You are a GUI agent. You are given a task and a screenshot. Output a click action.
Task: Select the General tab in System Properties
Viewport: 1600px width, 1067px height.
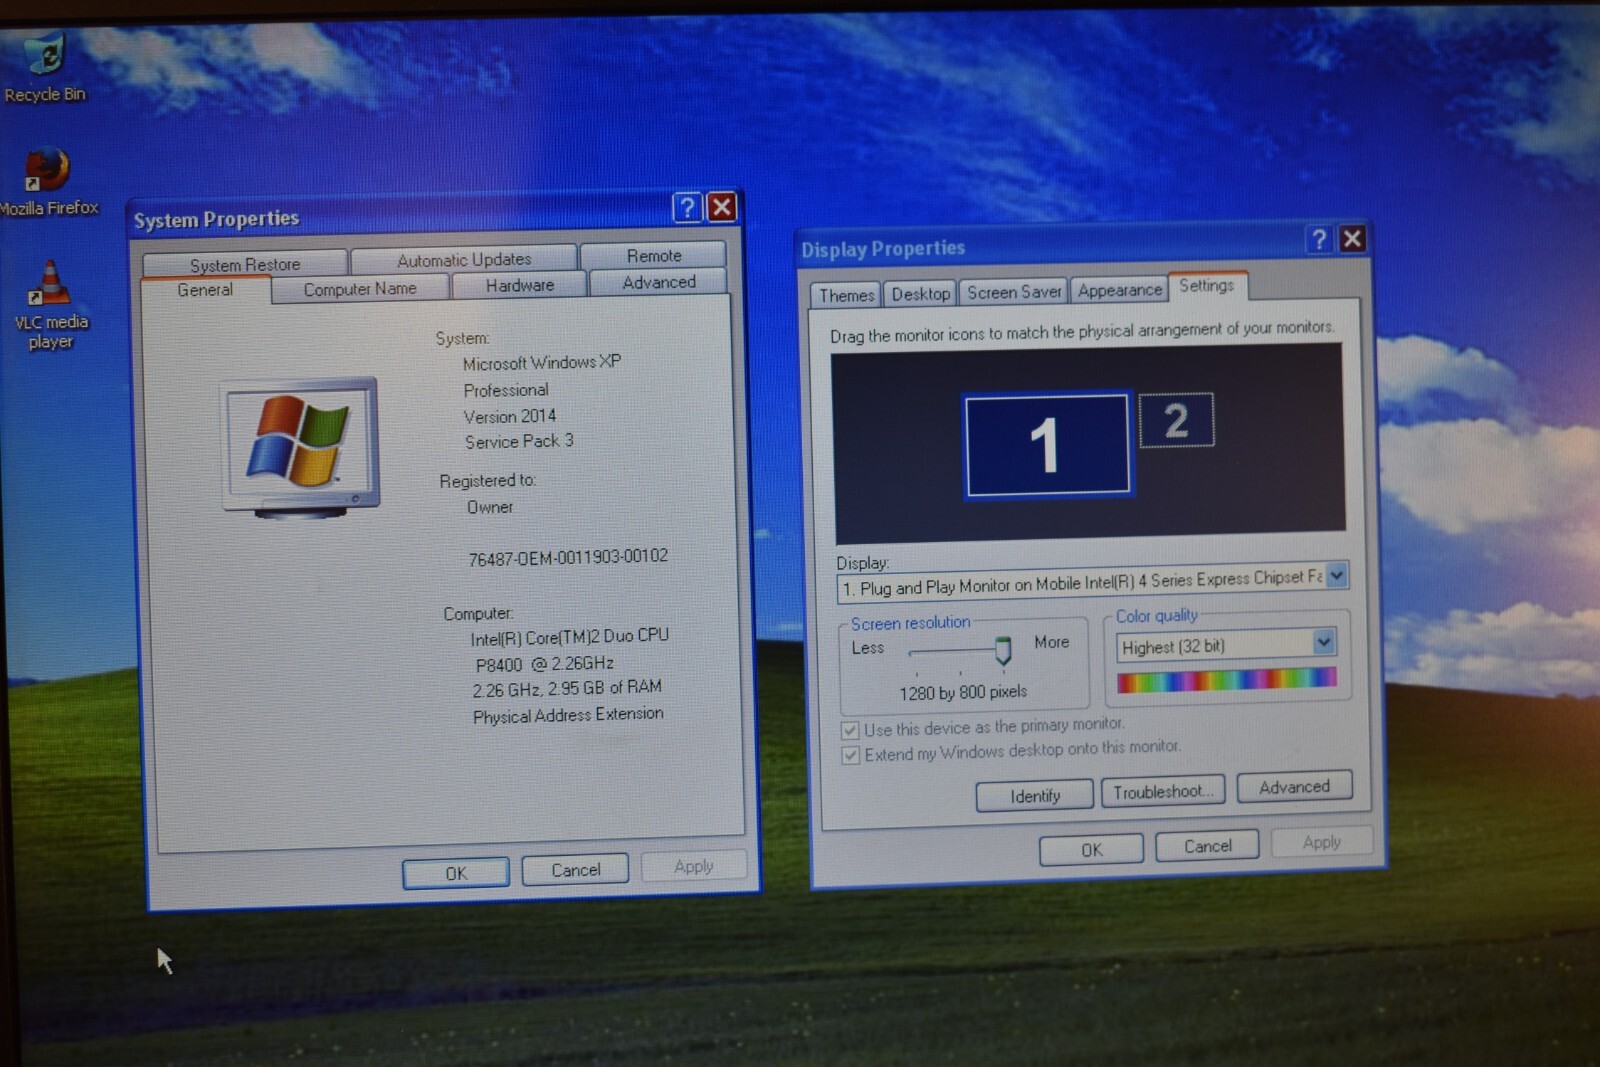pos(205,290)
